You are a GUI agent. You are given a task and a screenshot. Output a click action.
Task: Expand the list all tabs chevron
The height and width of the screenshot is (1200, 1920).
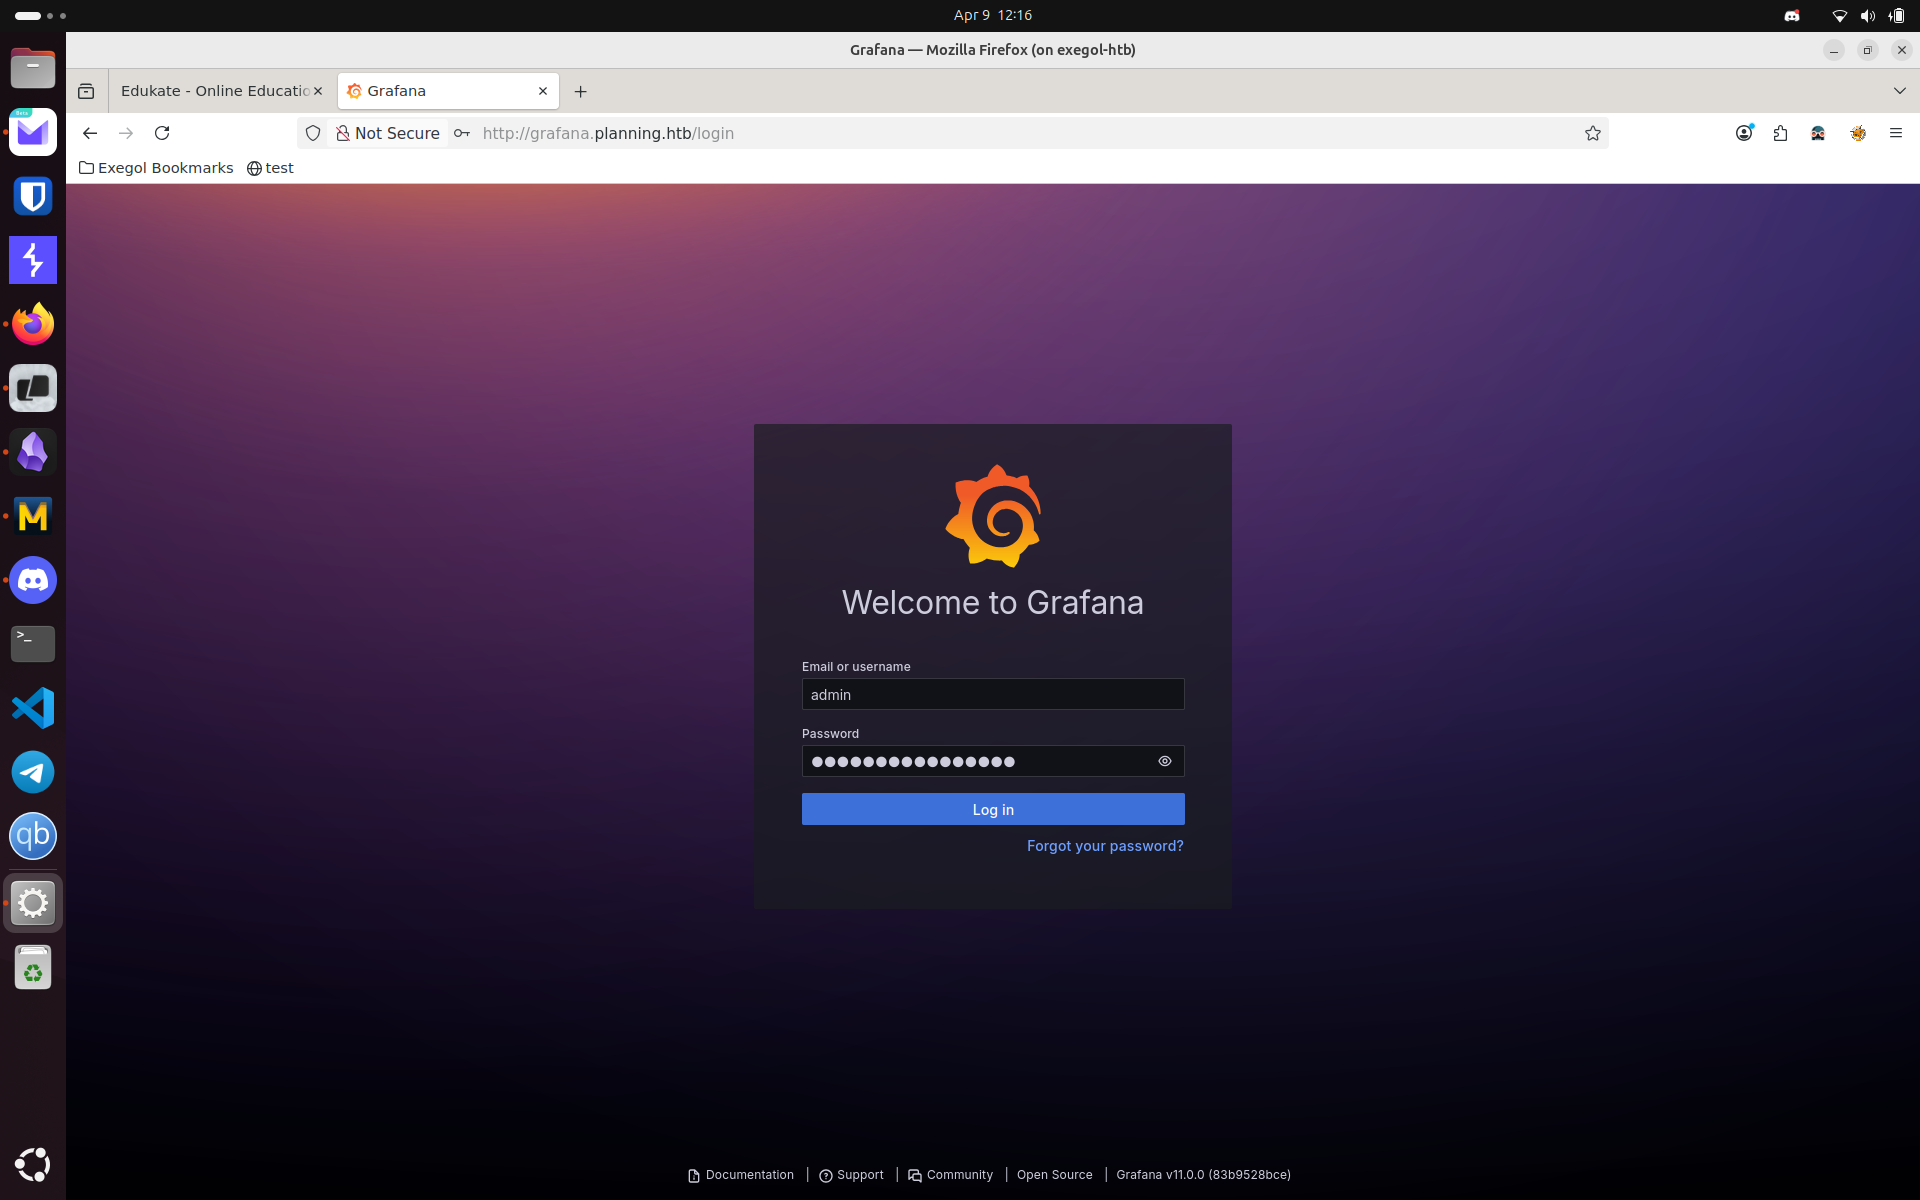1899,91
